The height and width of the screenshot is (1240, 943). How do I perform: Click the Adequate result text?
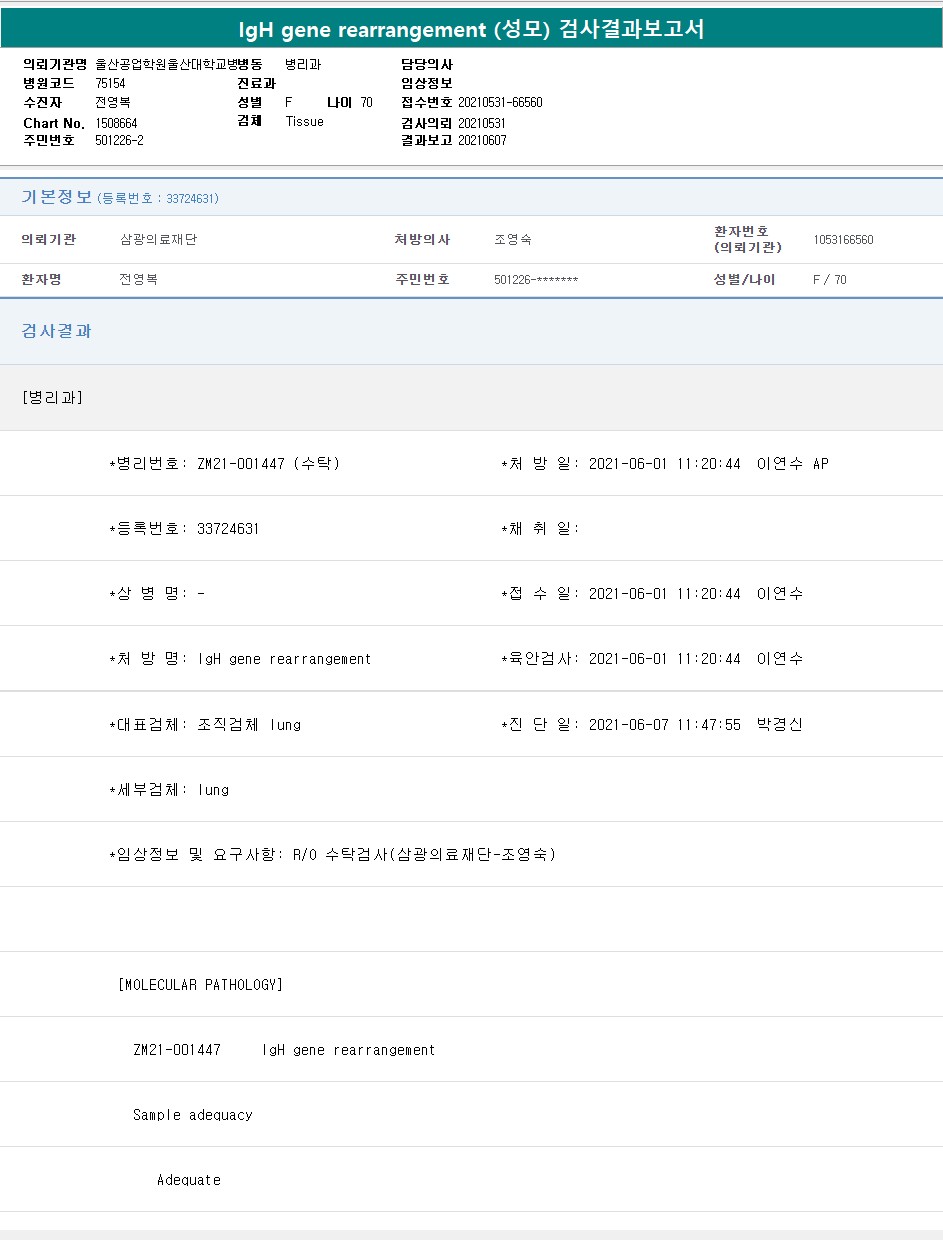click(x=189, y=1180)
